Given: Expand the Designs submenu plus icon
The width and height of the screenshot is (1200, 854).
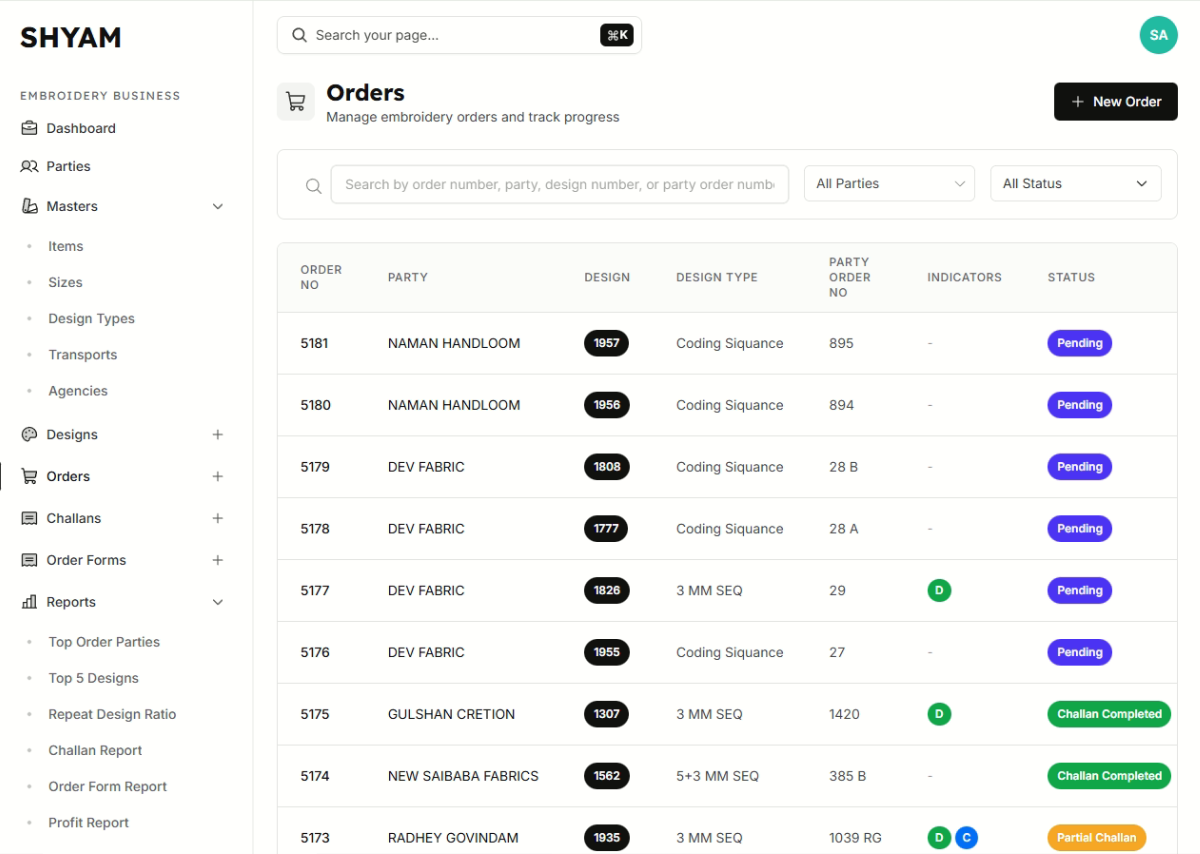Looking at the screenshot, I should pos(218,435).
